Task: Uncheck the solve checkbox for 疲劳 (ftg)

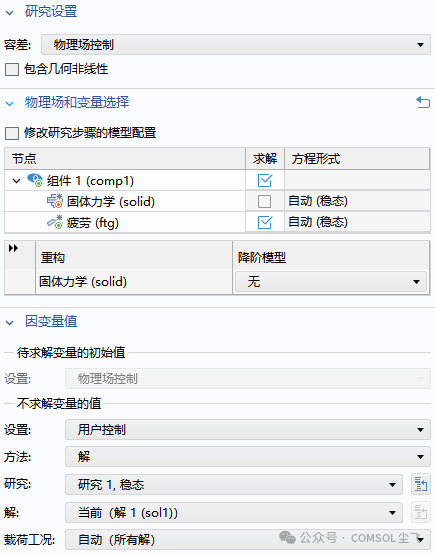Action: [265, 222]
